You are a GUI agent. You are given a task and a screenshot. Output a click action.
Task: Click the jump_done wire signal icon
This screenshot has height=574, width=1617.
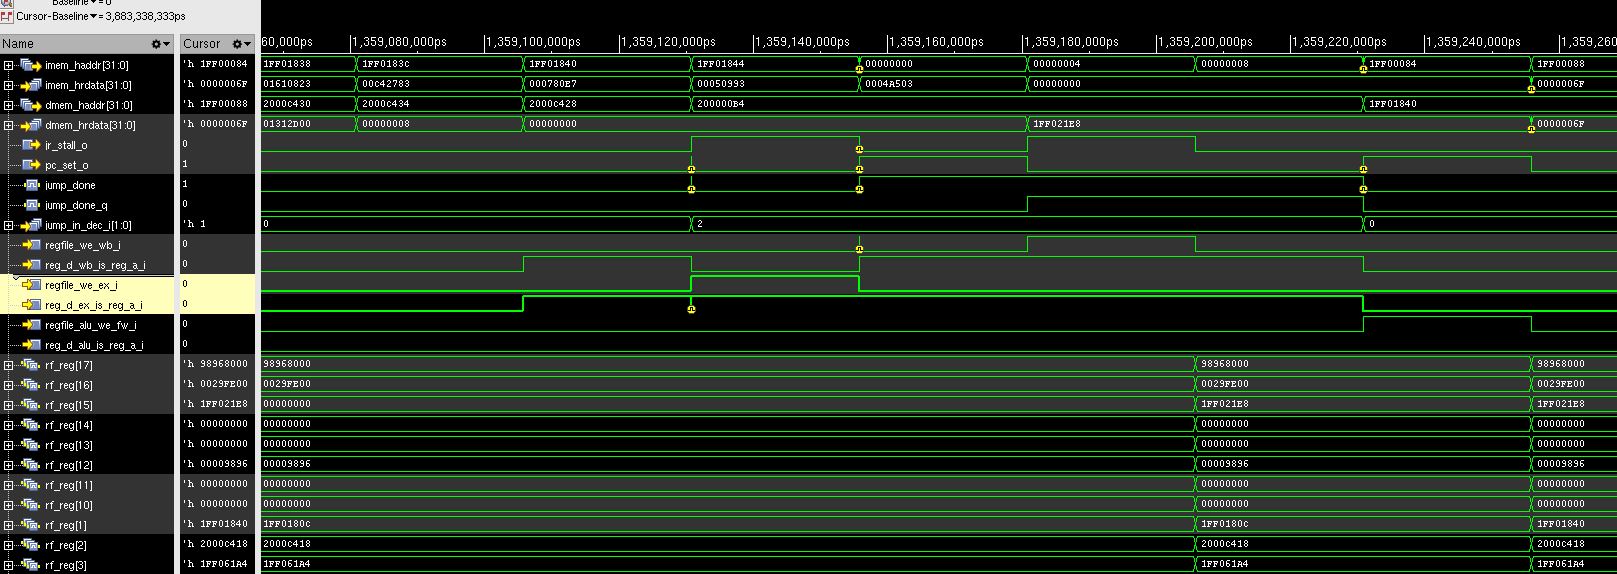31,185
